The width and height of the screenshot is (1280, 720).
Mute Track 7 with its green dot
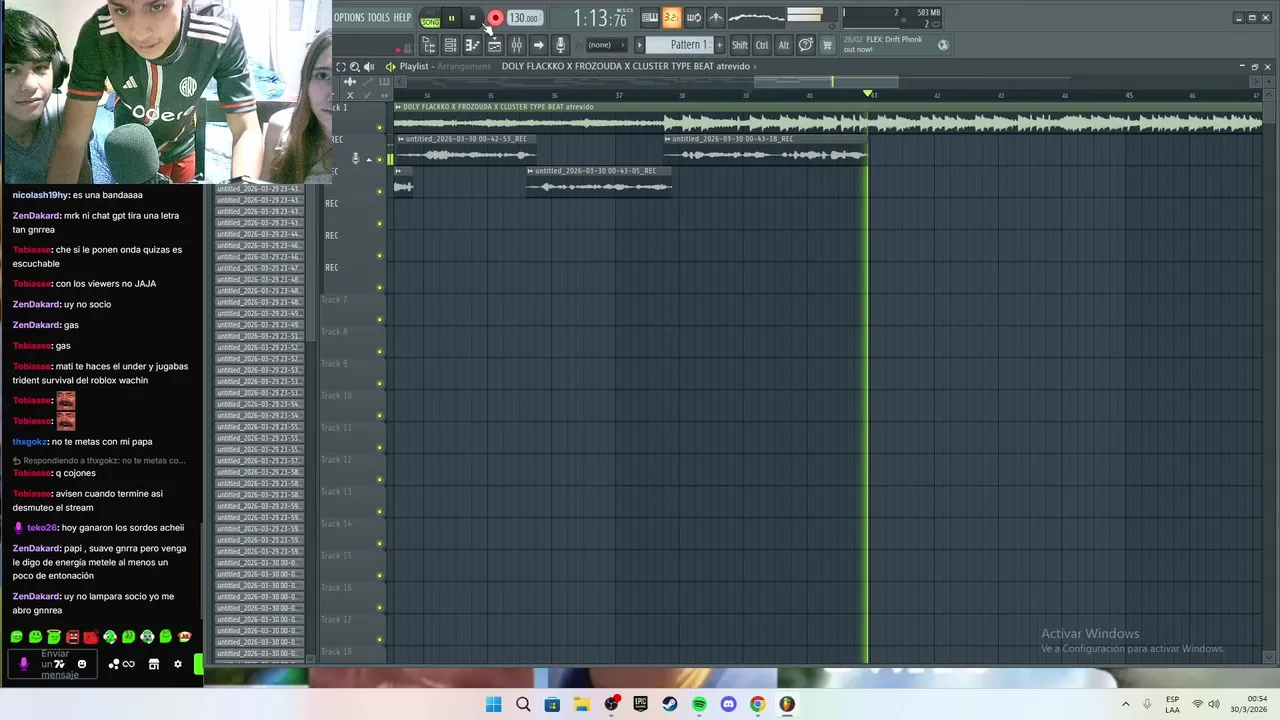click(x=379, y=320)
